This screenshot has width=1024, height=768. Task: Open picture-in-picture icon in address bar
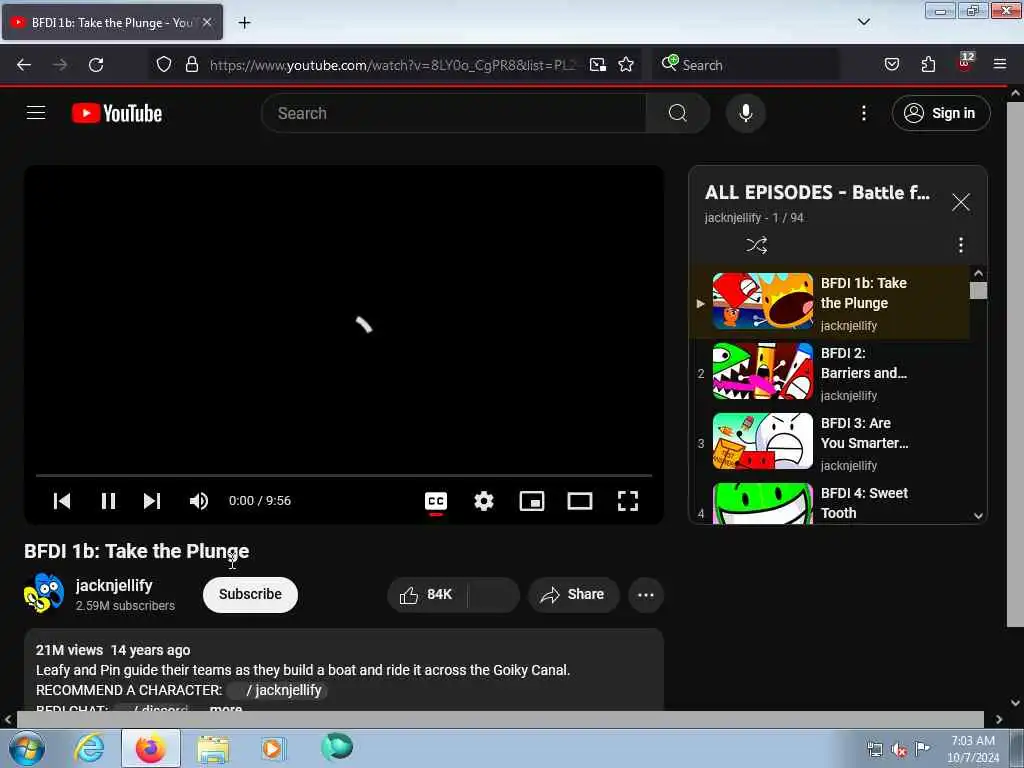pyautogui.click(x=598, y=64)
